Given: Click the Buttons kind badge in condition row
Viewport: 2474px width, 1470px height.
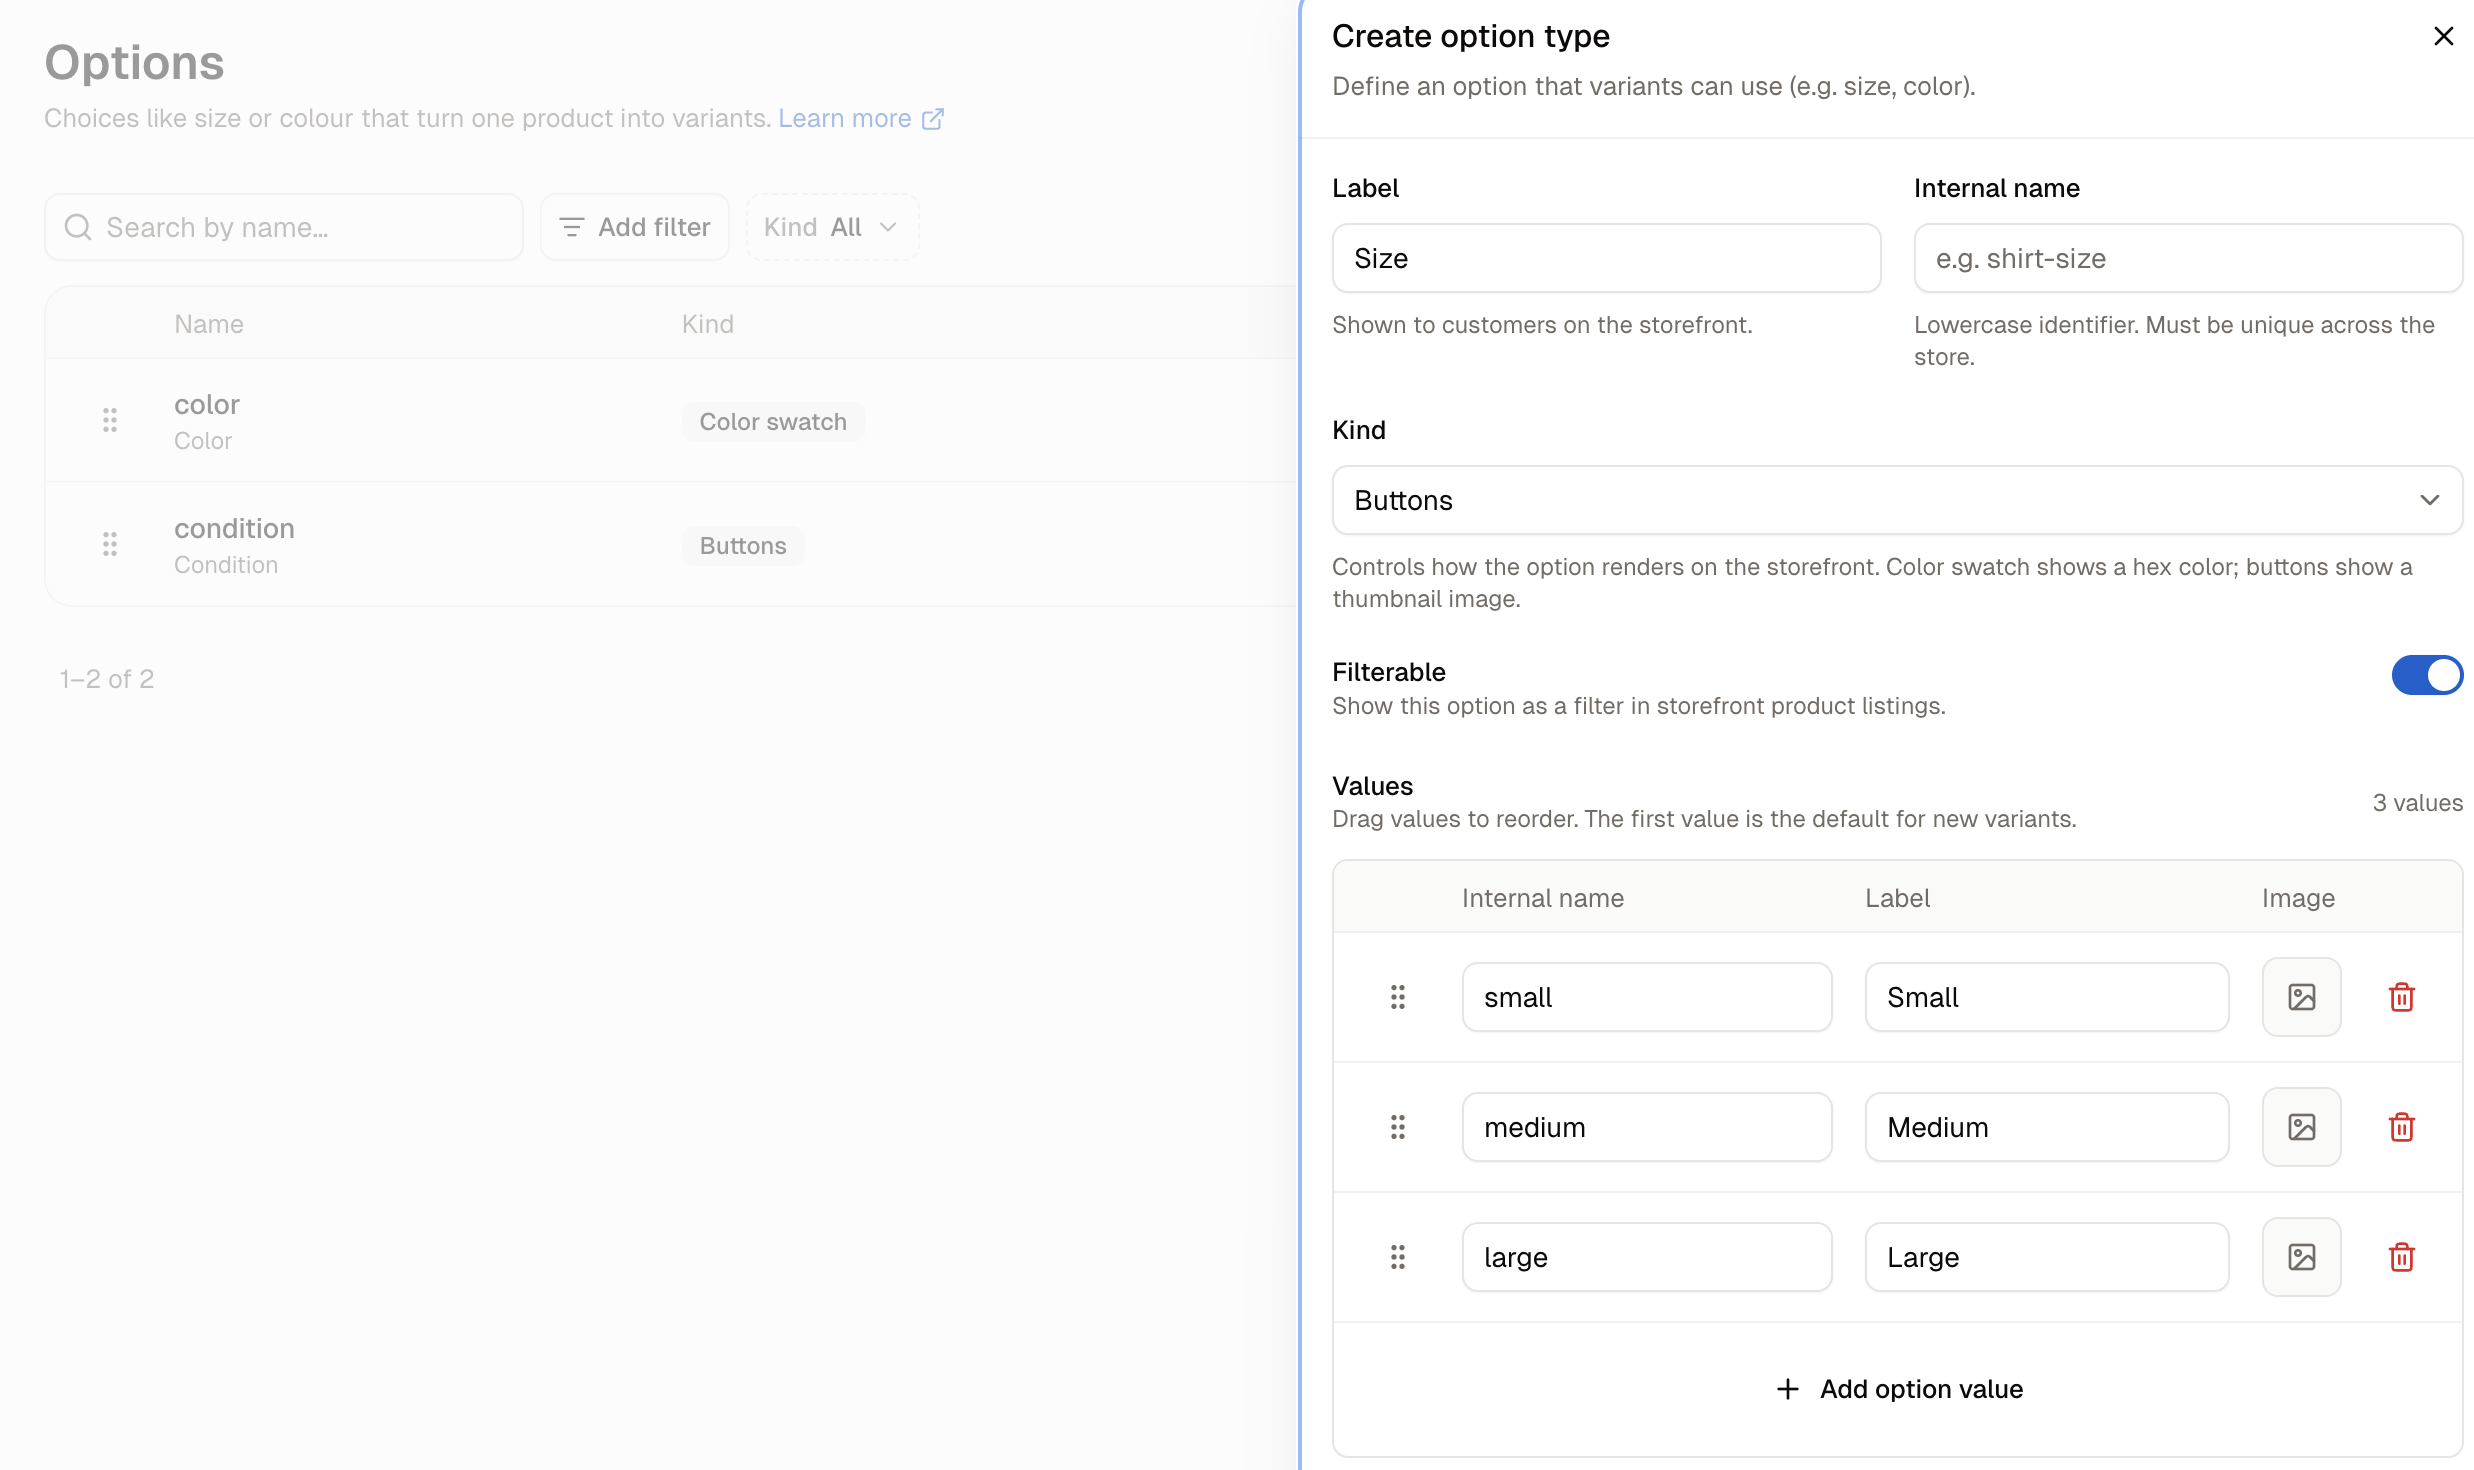Looking at the screenshot, I should click(743, 545).
